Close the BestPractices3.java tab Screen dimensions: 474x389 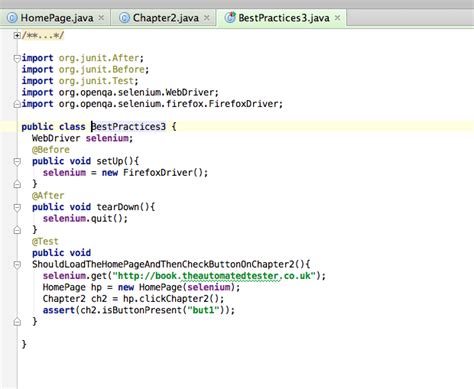(337, 18)
